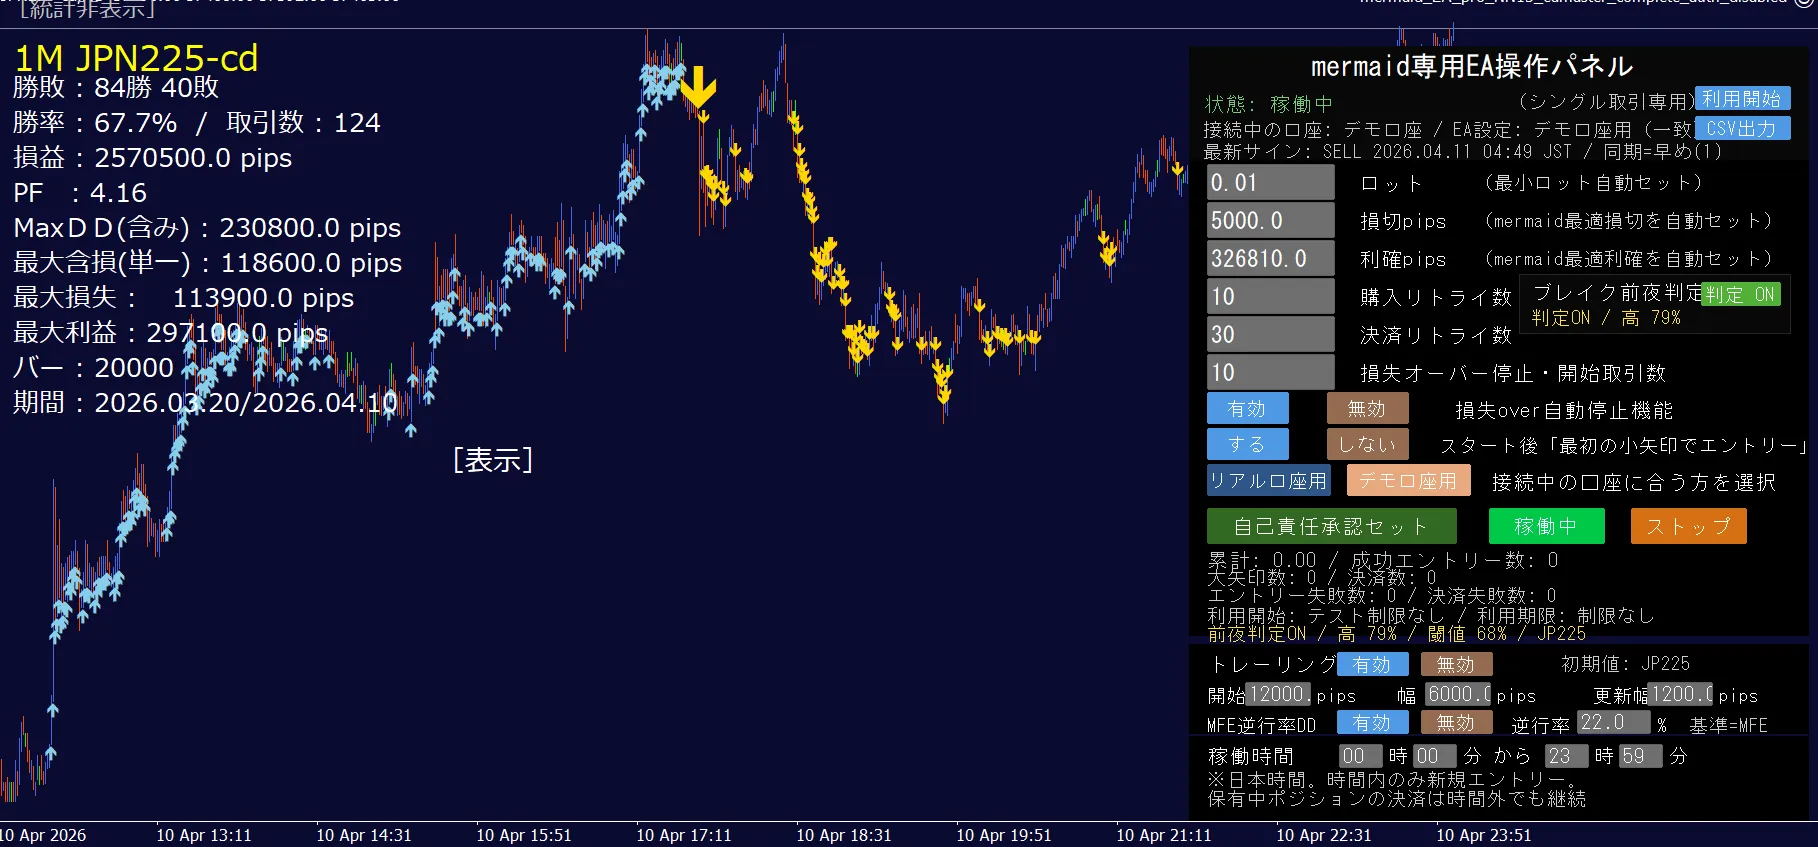
Task: Choose デモ口座用 account mode
Action: pyautogui.click(x=1408, y=481)
